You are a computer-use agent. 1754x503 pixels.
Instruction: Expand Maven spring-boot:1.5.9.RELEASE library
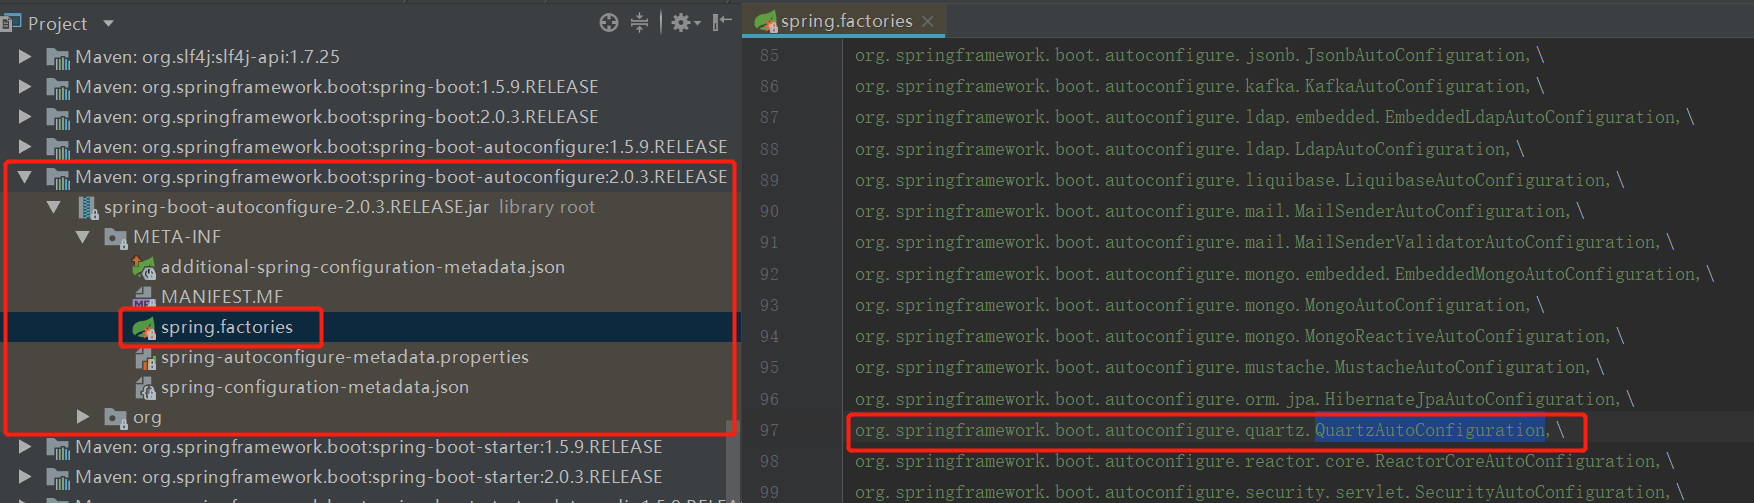[x=25, y=87]
